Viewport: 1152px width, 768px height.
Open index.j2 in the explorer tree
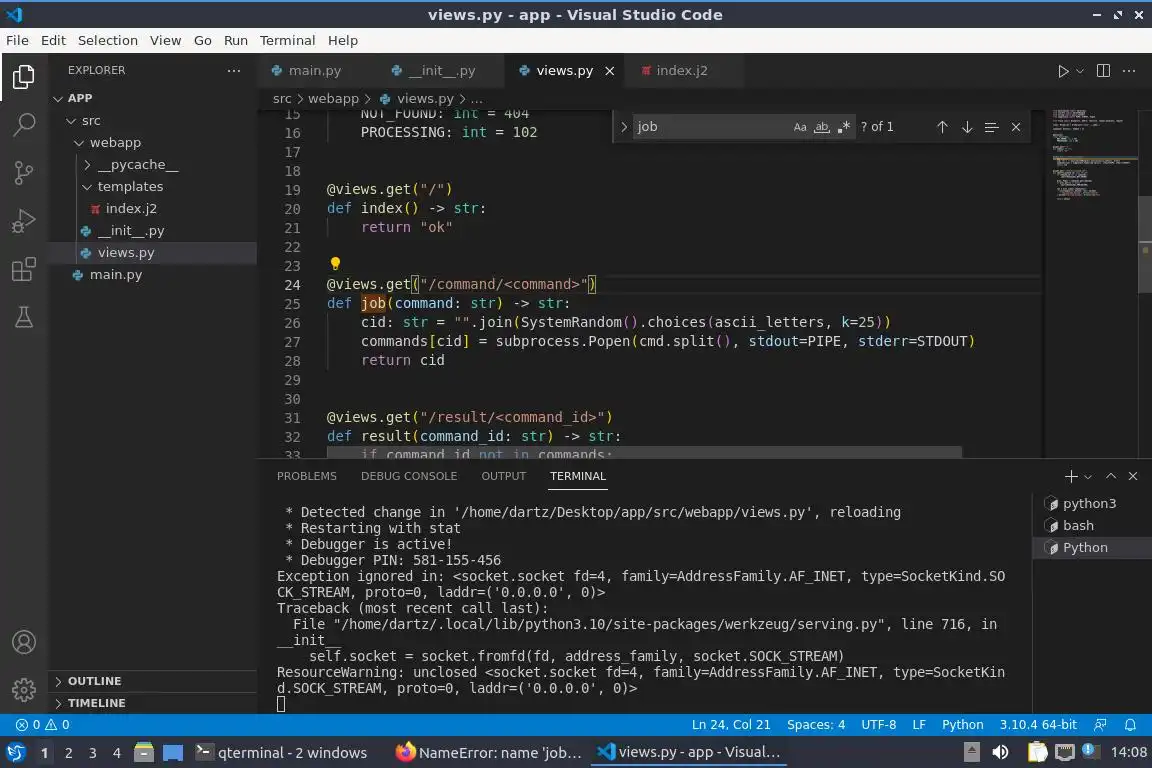[x=131, y=209]
